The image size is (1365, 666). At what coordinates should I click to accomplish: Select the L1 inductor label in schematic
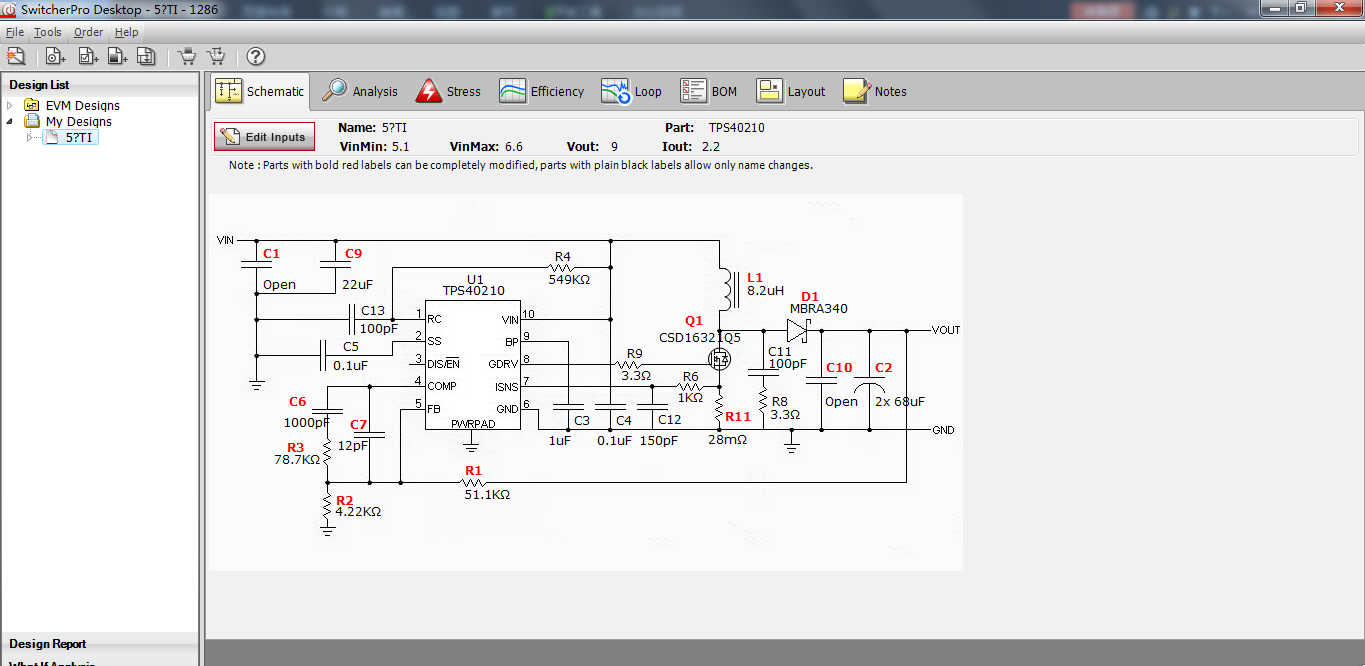755,277
